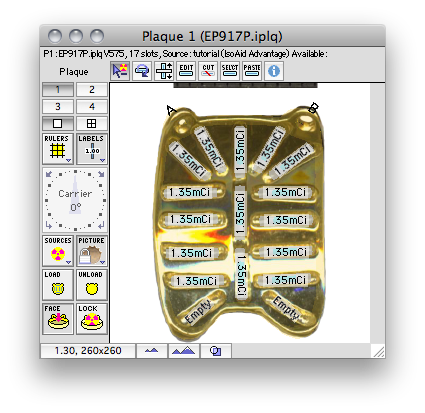425x413 pixels.
Task: Open the LABELS dropdown button
Action: point(92,149)
